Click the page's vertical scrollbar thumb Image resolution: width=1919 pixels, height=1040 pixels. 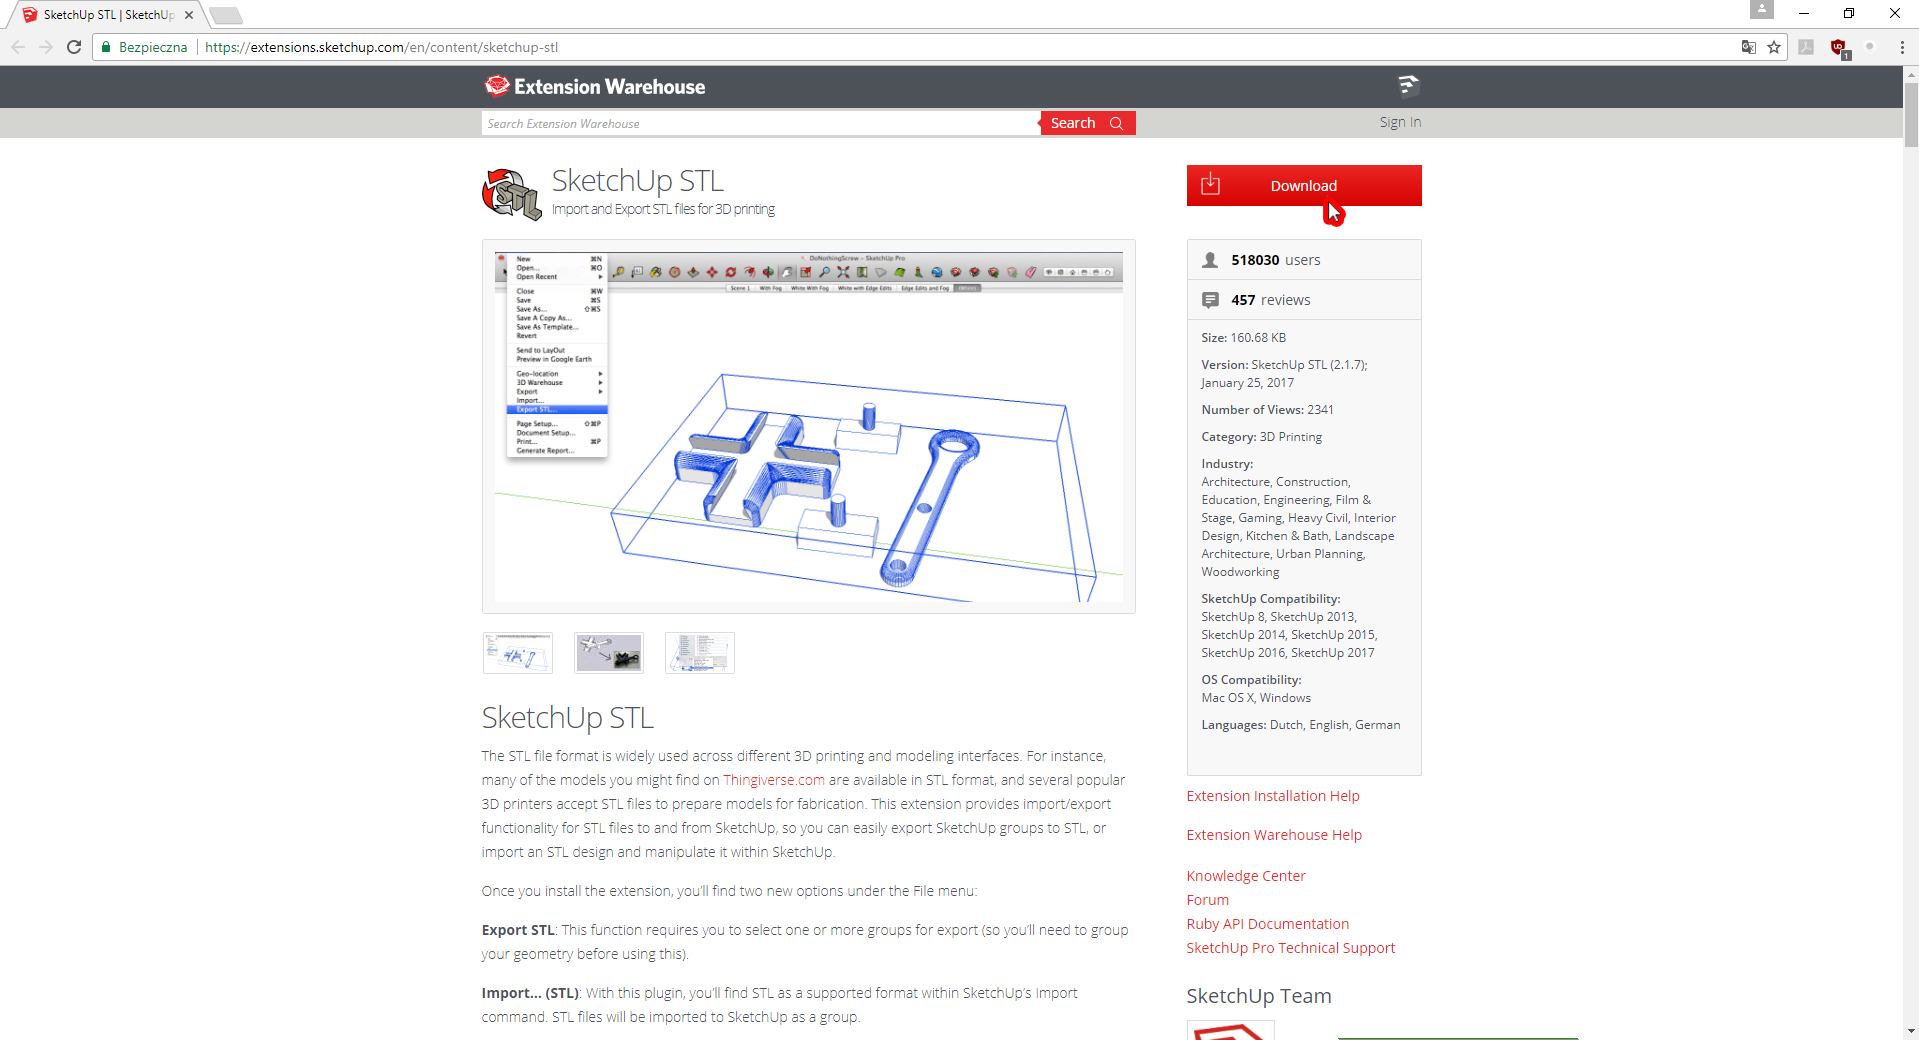(x=1910, y=115)
